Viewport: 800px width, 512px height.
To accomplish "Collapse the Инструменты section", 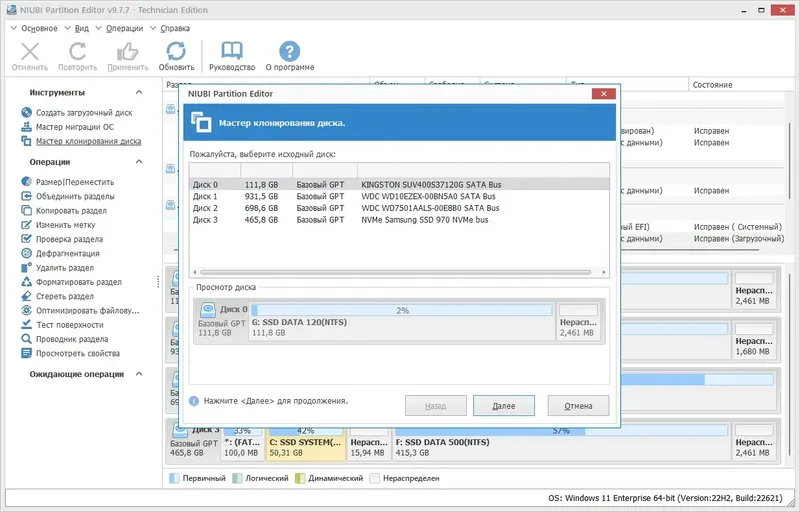I will click(139, 92).
